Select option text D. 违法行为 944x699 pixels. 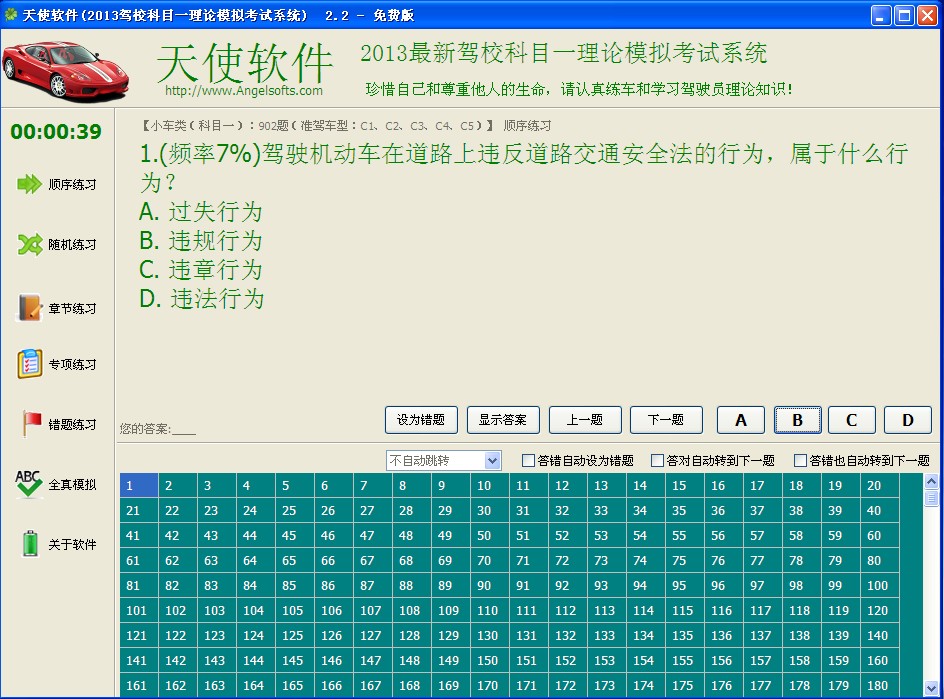point(201,299)
